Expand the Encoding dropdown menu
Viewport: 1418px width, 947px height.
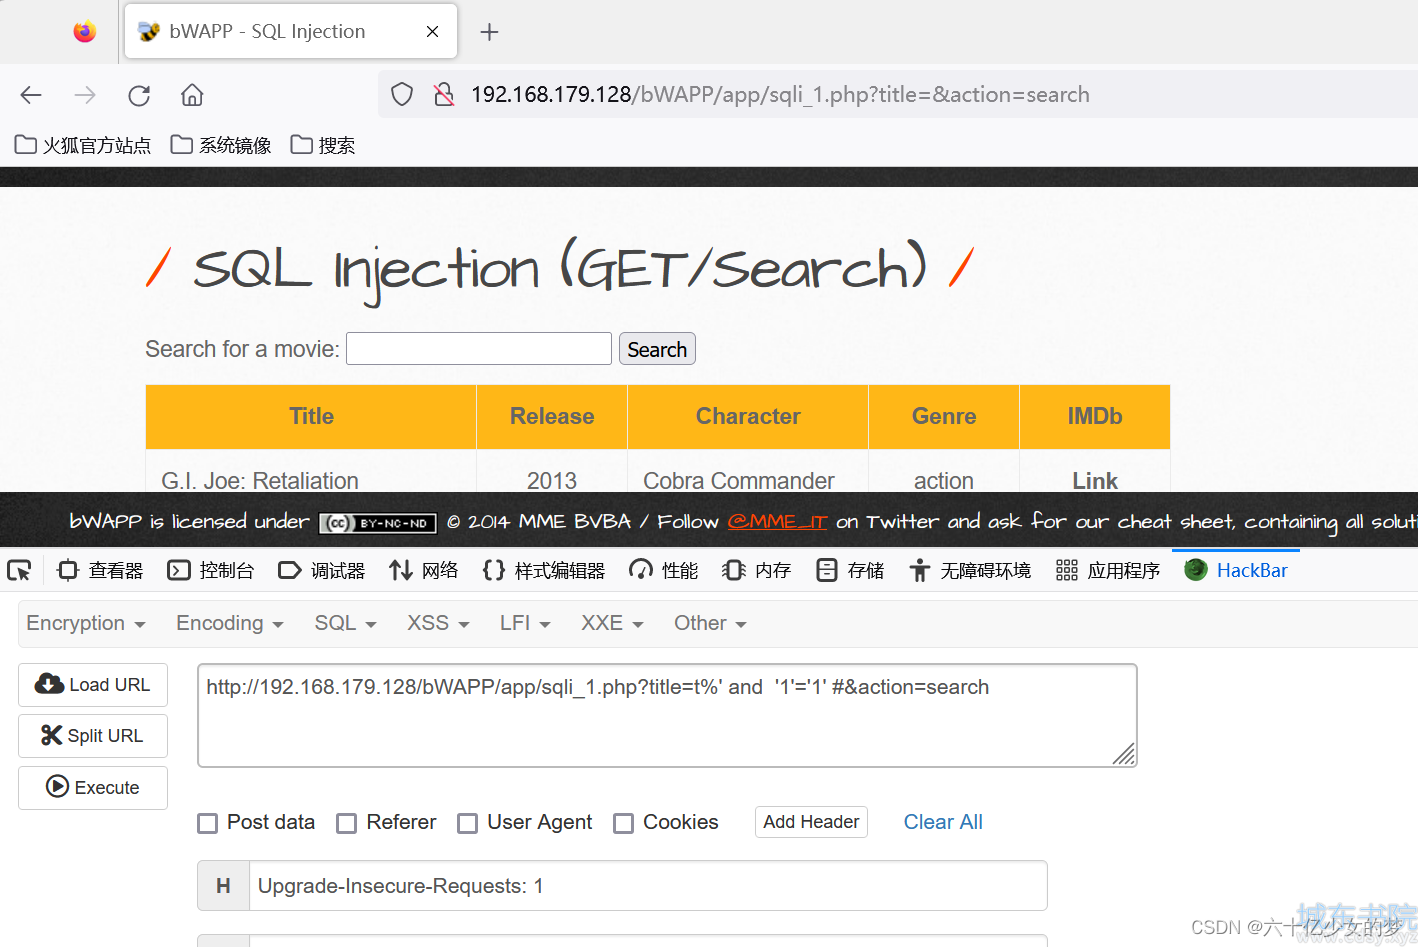coord(230,623)
